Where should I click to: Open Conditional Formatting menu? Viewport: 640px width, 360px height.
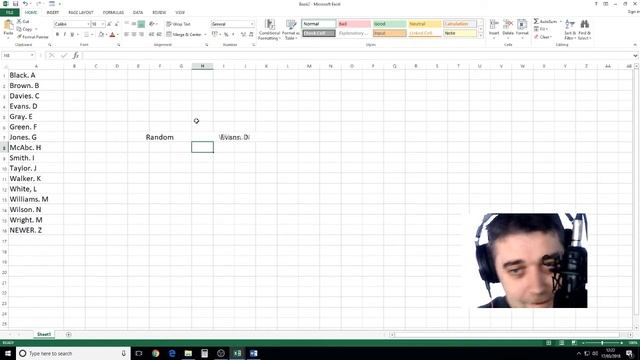[x=269, y=29]
